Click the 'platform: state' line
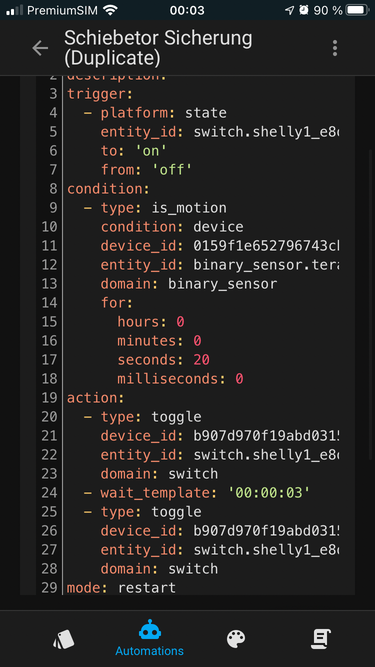The height and width of the screenshot is (667, 375). tap(164, 113)
